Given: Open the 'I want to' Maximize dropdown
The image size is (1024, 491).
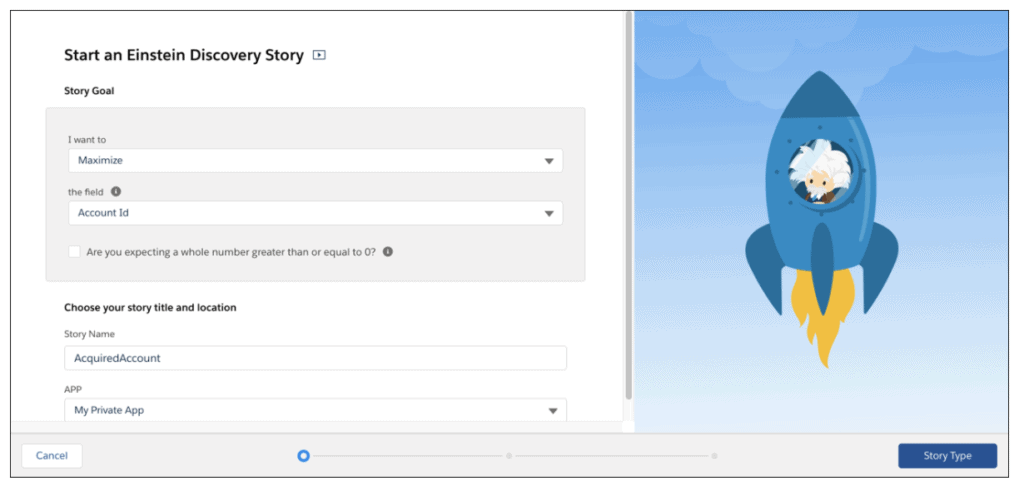Looking at the screenshot, I should click(315, 161).
